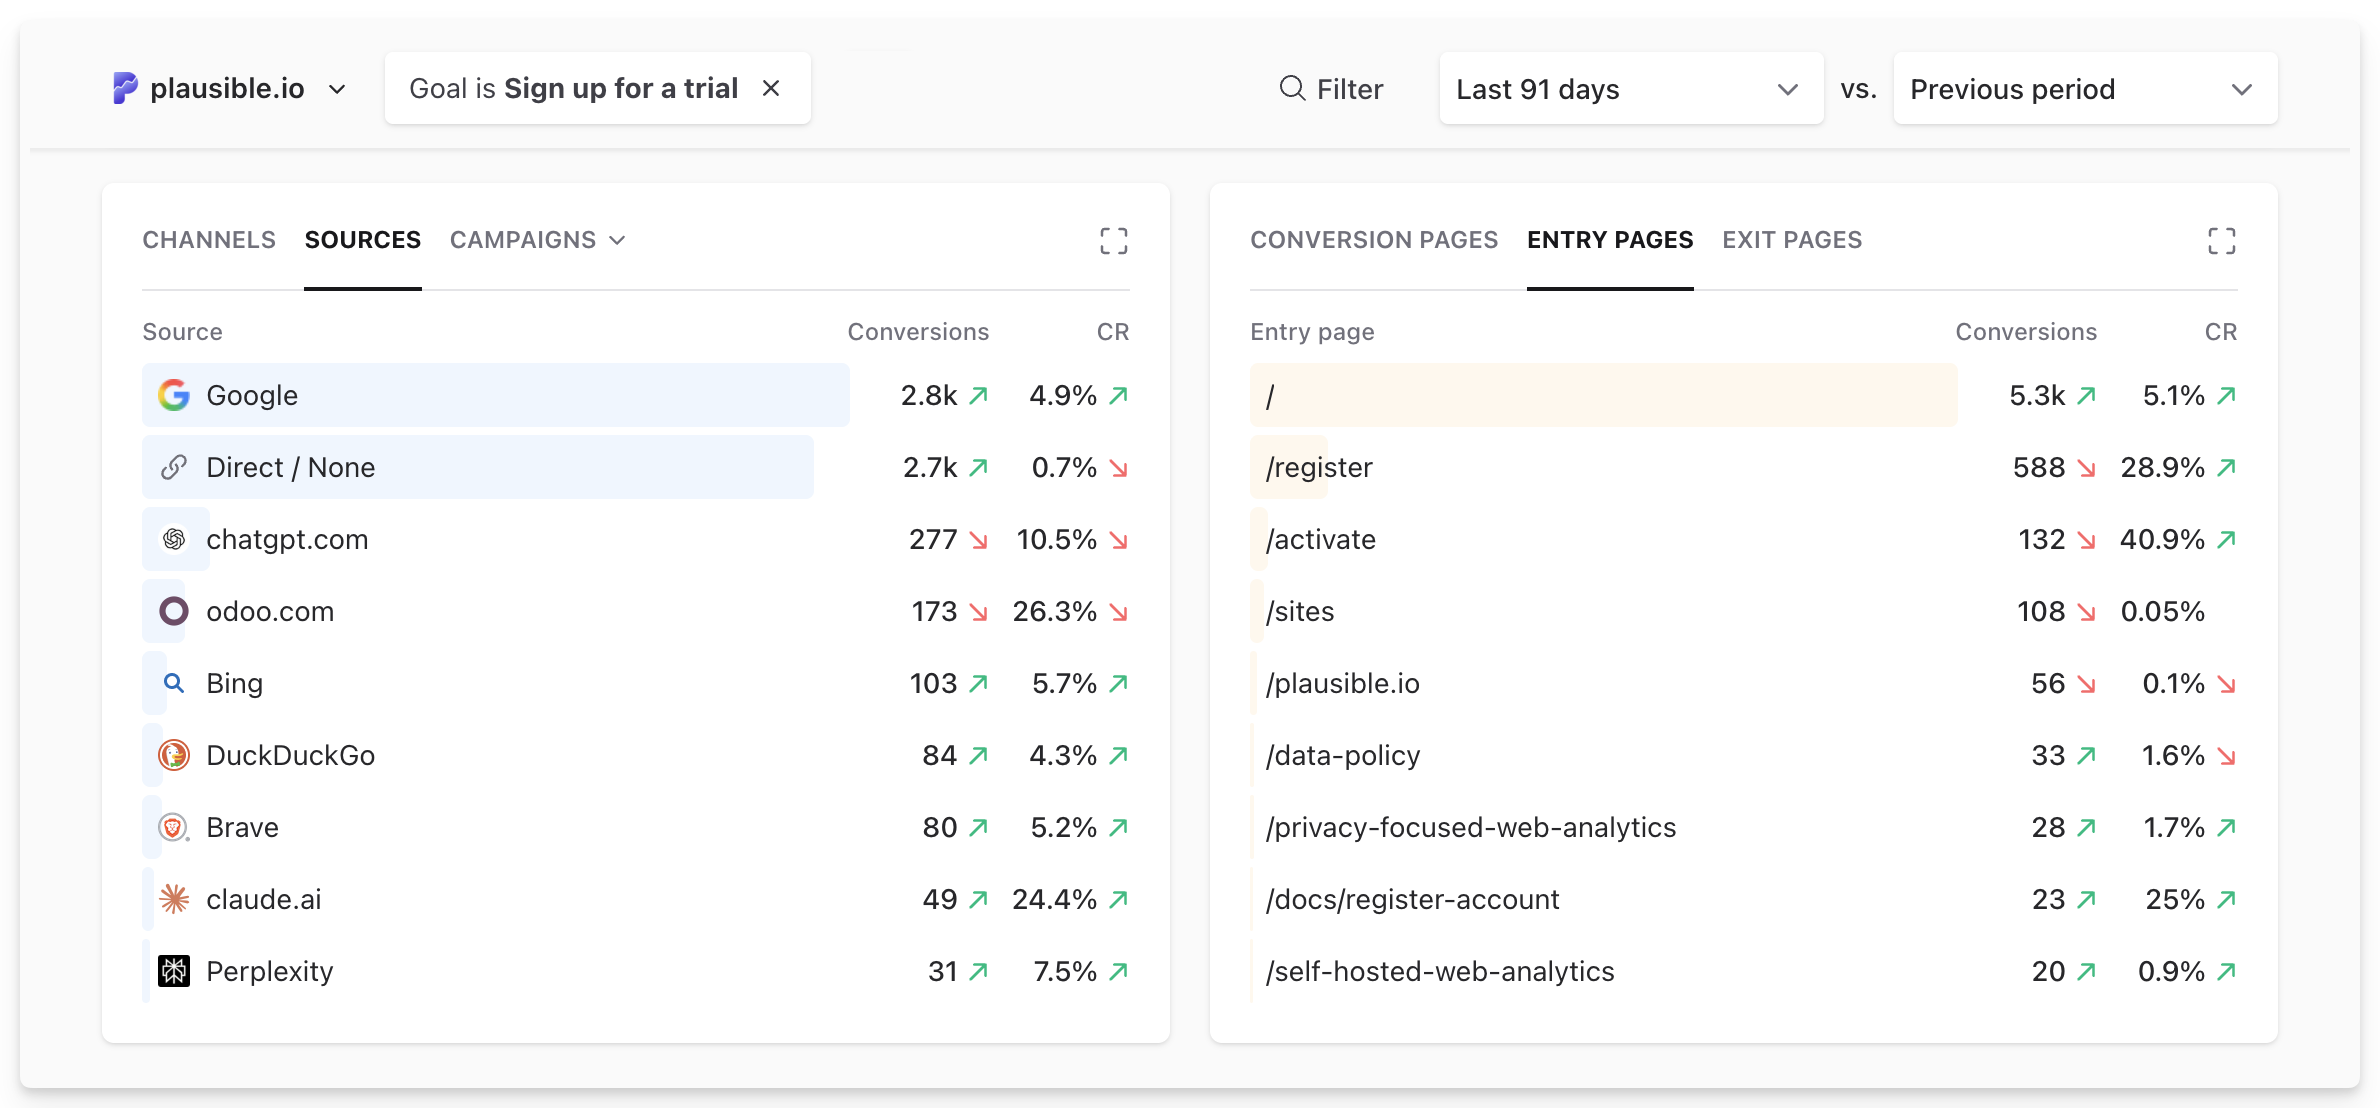Switch to the Exit Pages tab

click(1792, 240)
